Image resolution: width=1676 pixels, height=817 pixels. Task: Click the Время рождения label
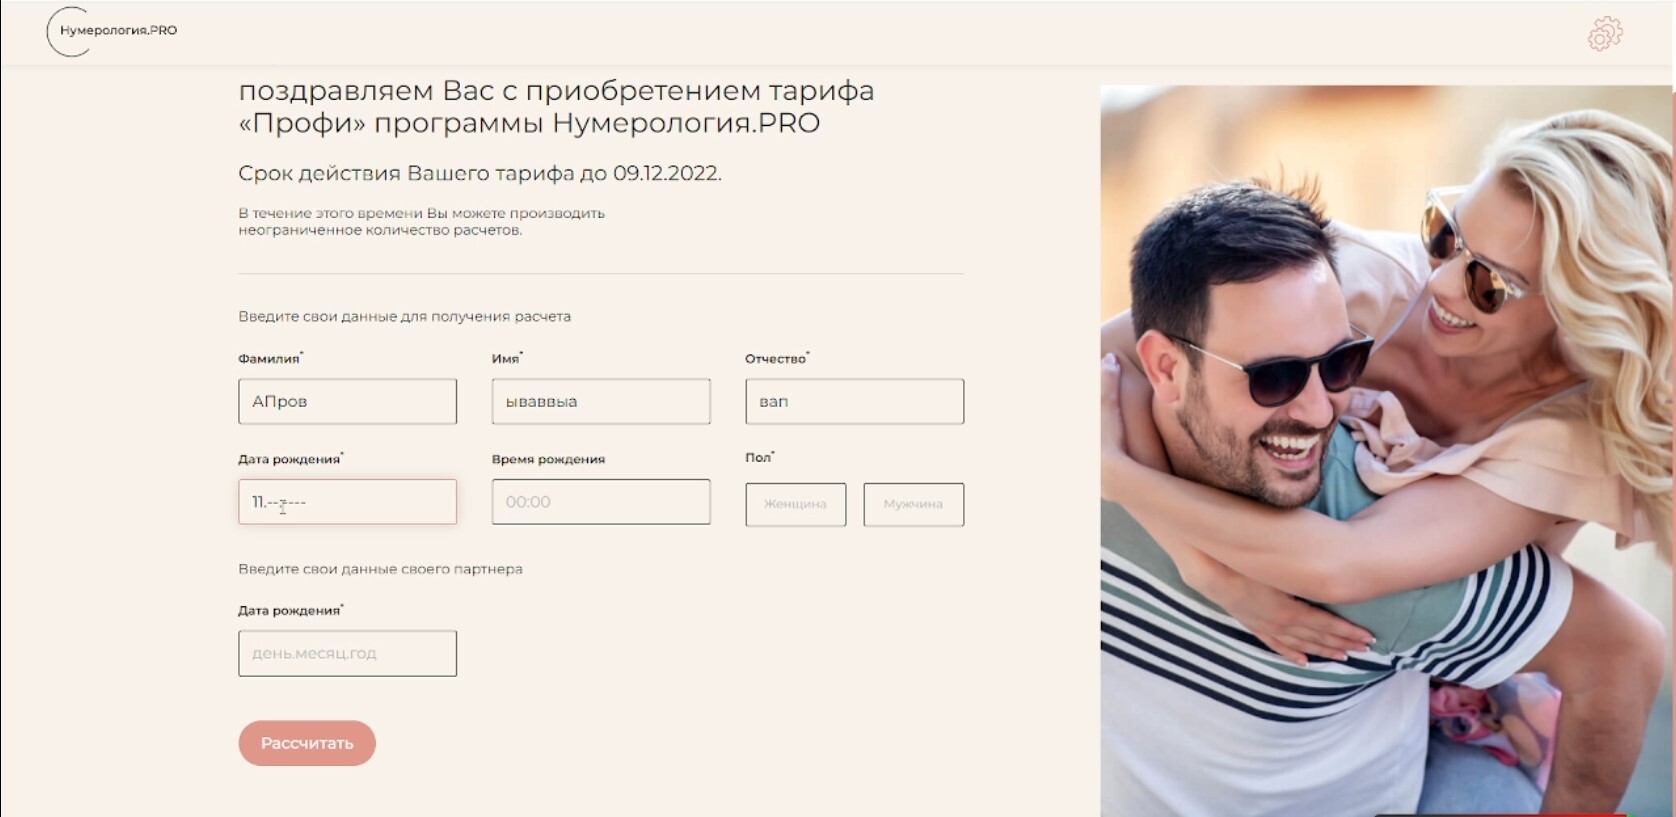click(548, 459)
